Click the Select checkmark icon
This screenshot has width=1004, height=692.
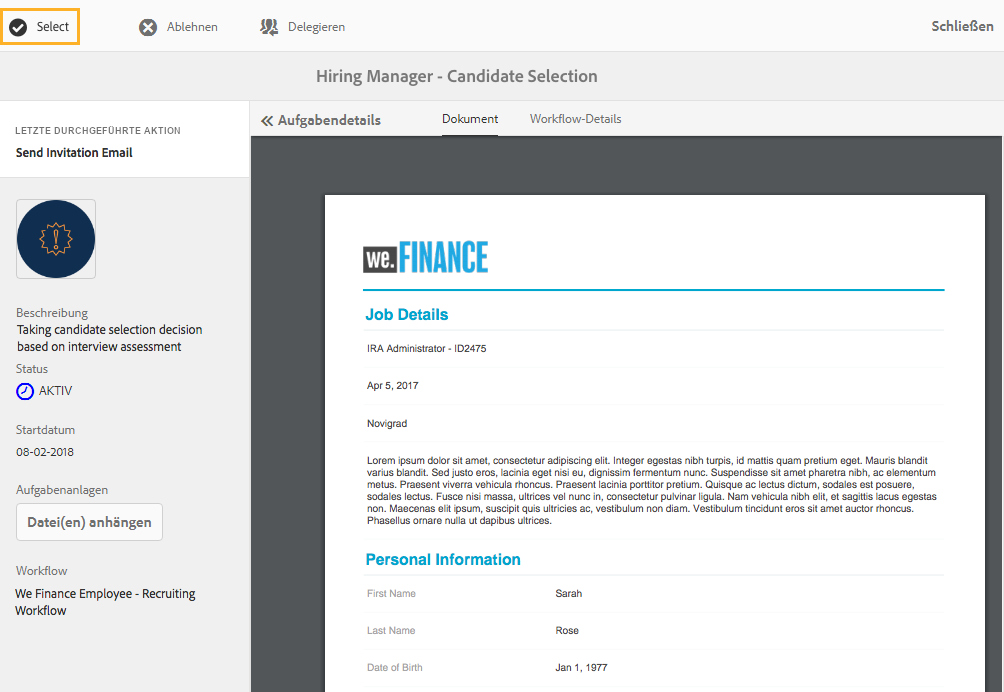click(x=18, y=27)
